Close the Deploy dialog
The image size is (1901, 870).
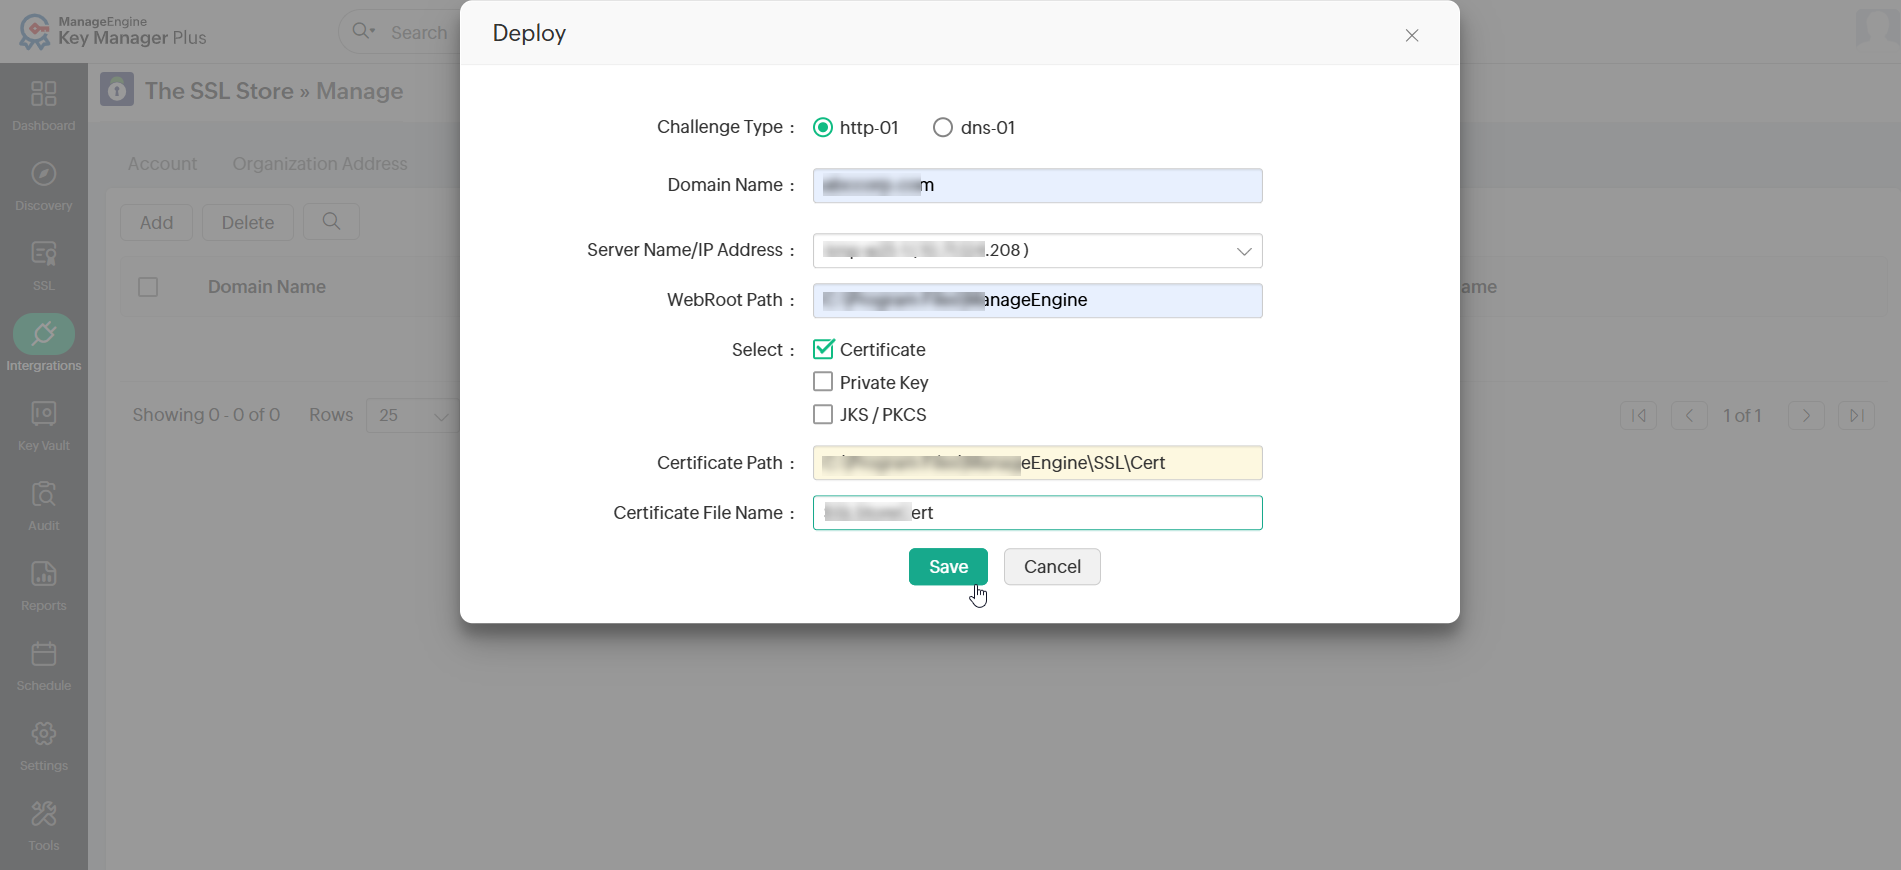(1412, 35)
